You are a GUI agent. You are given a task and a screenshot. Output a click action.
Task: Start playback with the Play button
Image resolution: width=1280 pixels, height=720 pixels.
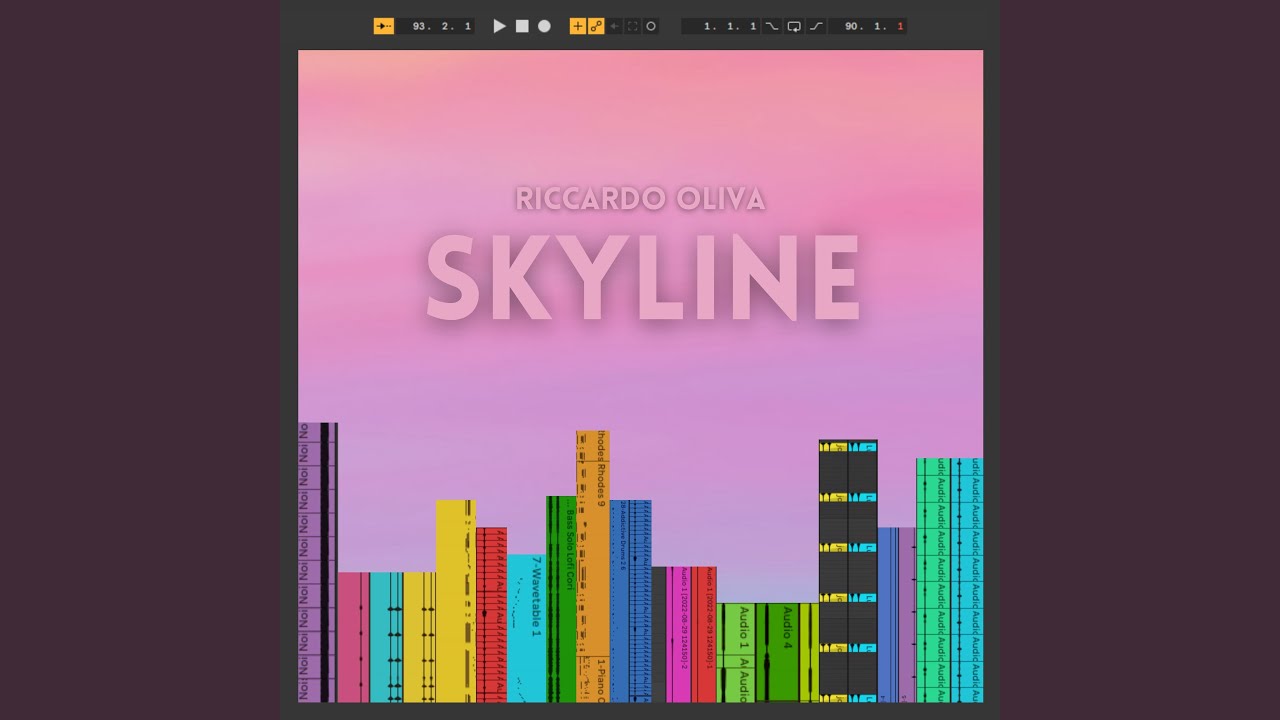pyautogui.click(x=499, y=26)
